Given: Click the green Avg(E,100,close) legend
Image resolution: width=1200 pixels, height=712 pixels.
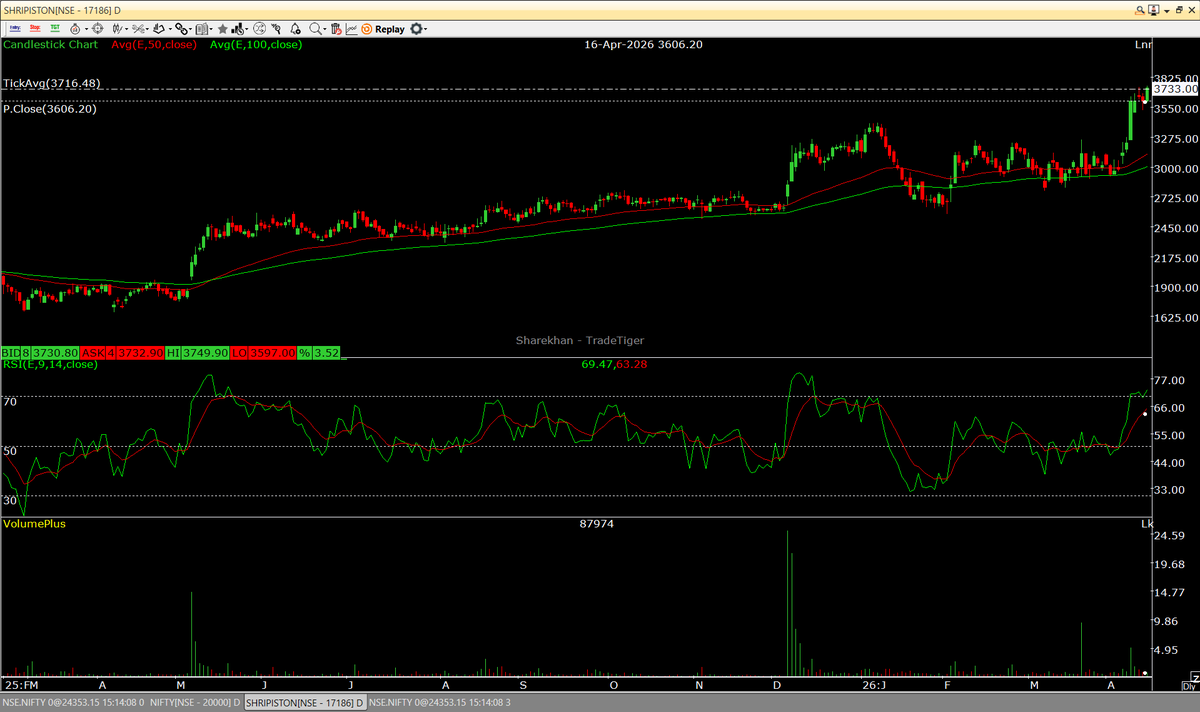Looking at the screenshot, I should (256, 44).
